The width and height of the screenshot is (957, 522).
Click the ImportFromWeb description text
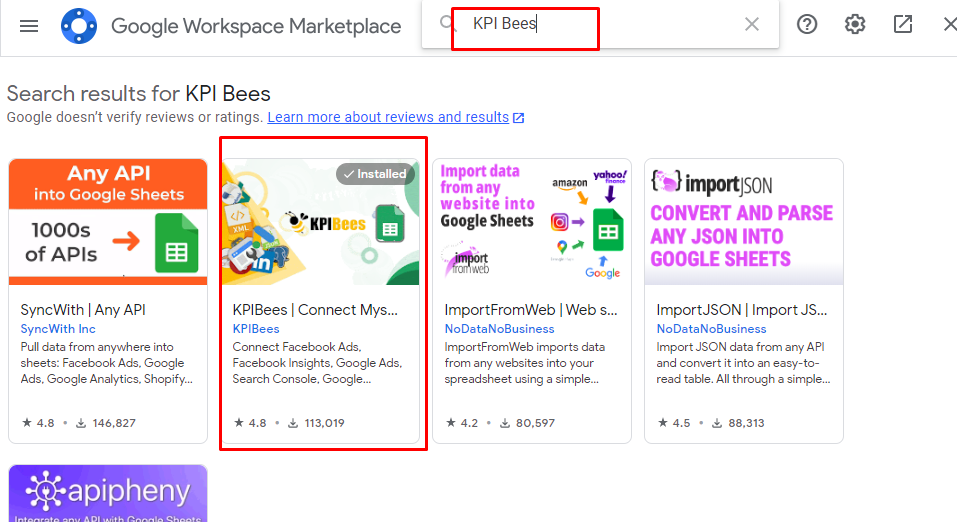pos(525,363)
